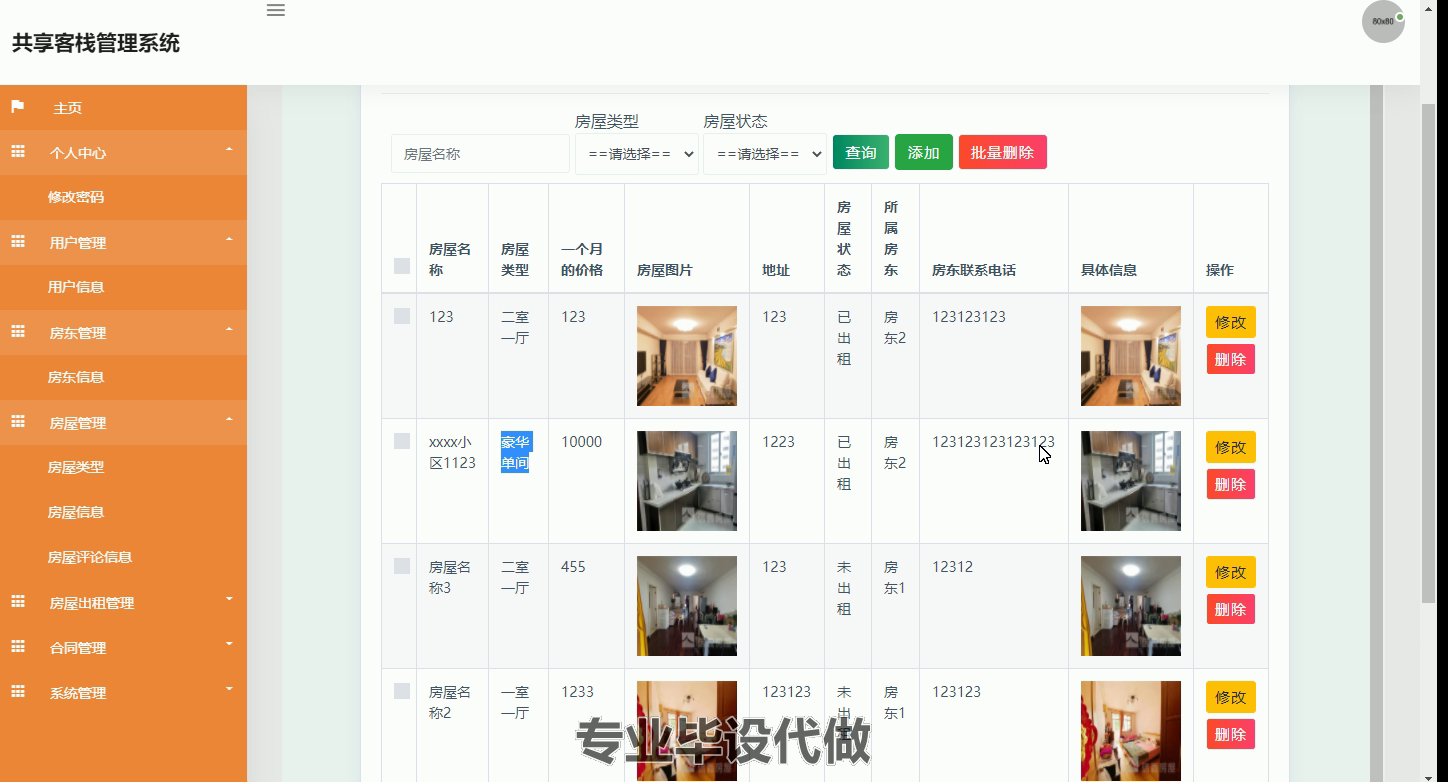
Task: Click 修改 for row xxxx小区1123
Action: 1231,447
